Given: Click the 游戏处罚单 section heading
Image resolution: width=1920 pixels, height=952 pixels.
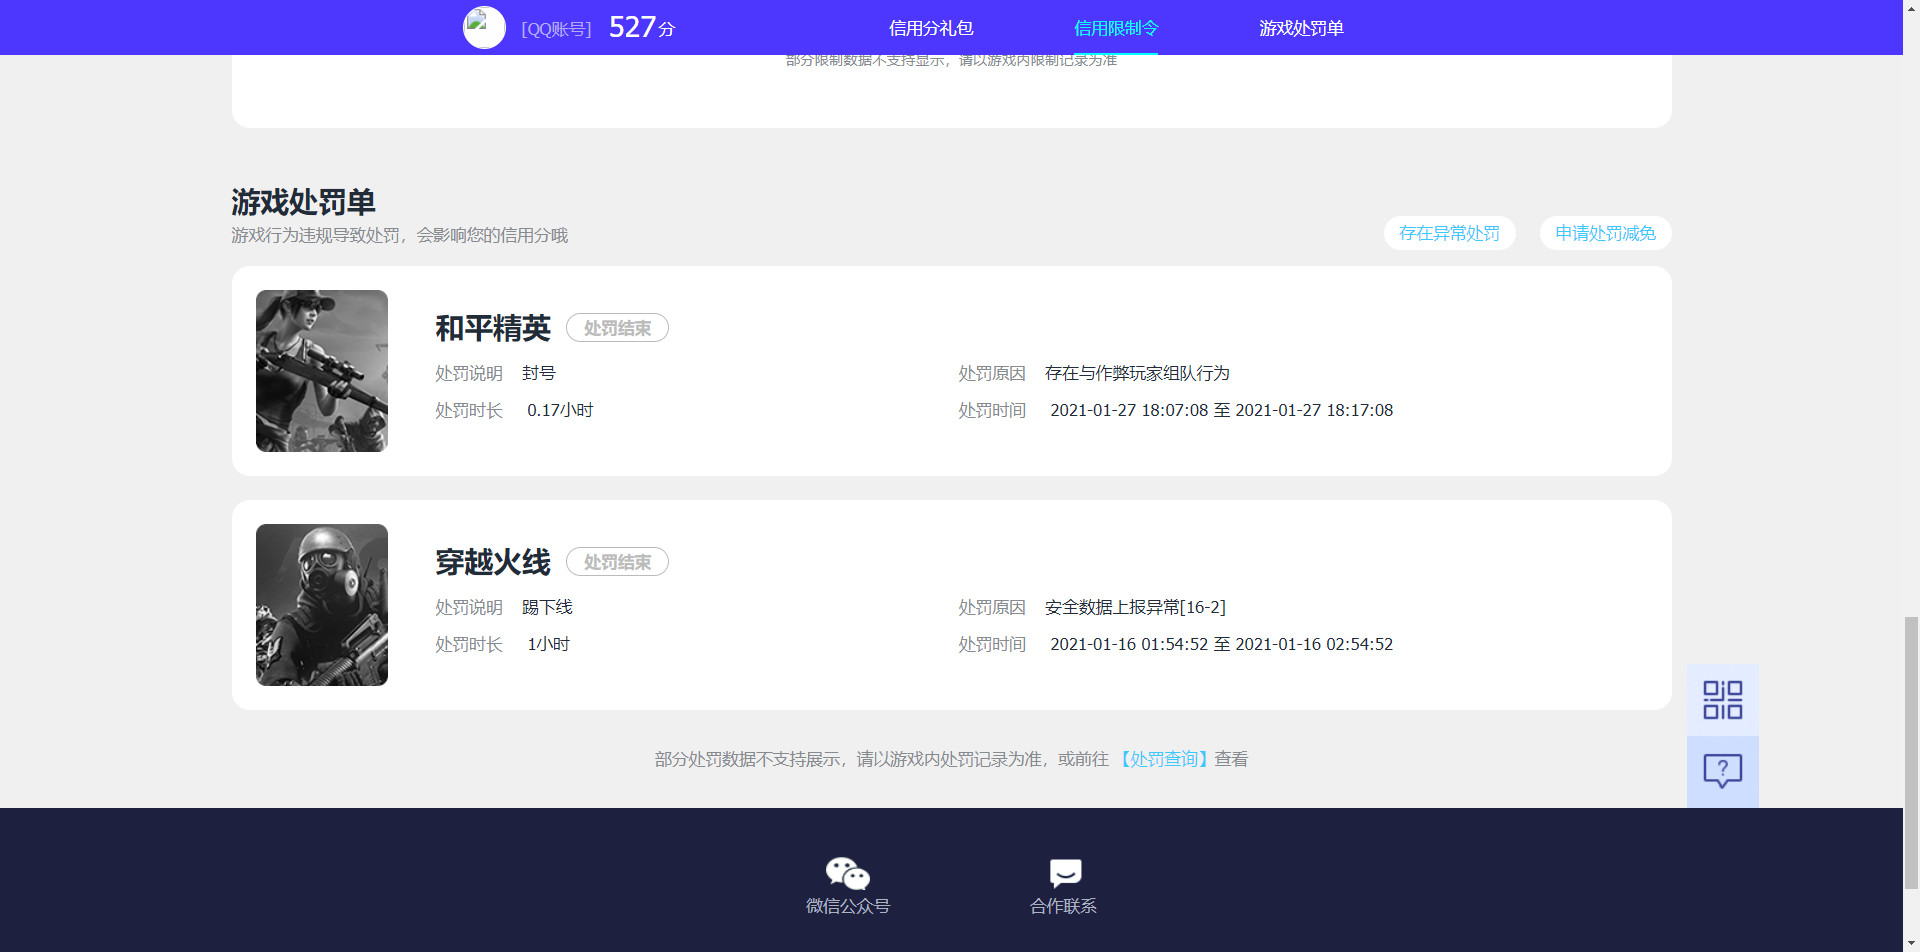Looking at the screenshot, I should pos(303,202).
